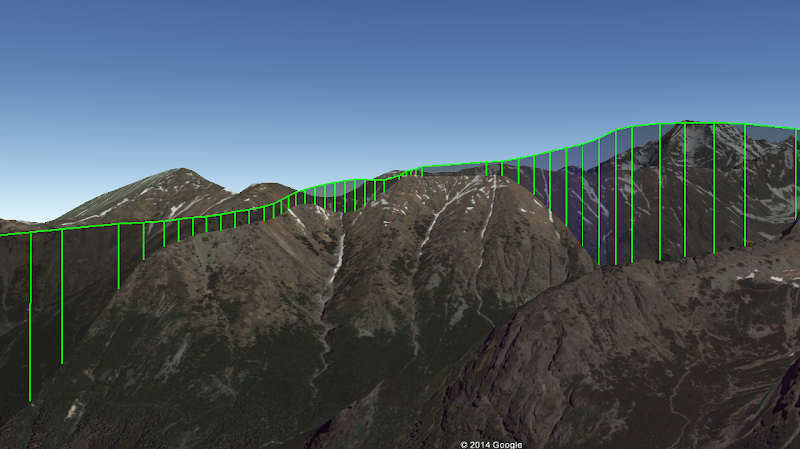Screen dimensions: 800x449
Task: Click the © 2014 Google attribution text
Action: [491, 445]
